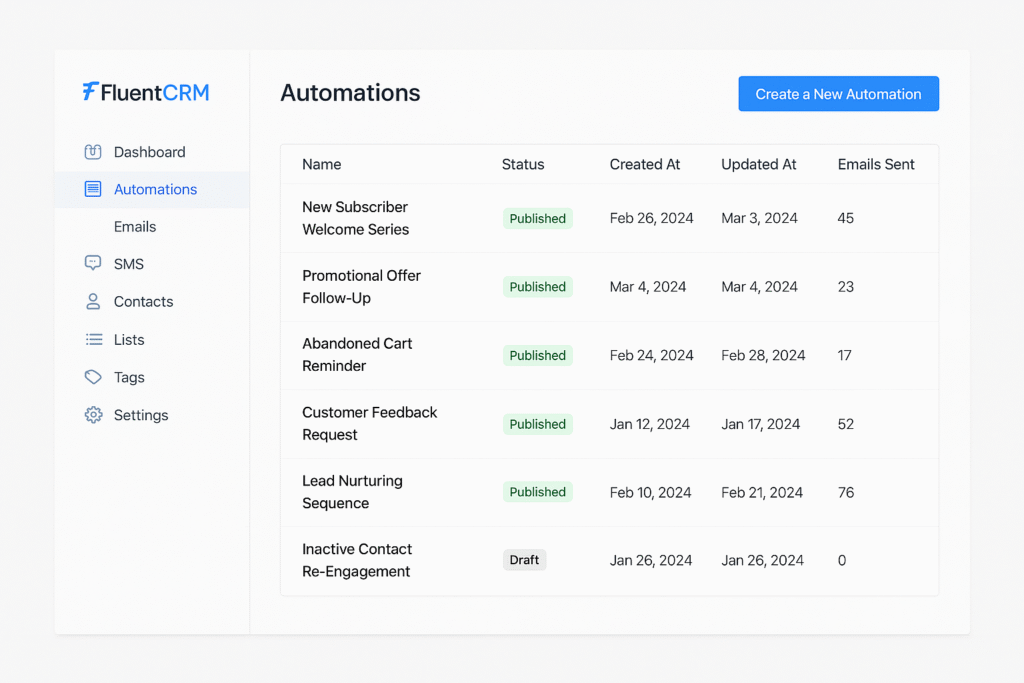The image size is (1024, 683).
Task: Go to Emails in the sidebar
Action: click(x=135, y=227)
